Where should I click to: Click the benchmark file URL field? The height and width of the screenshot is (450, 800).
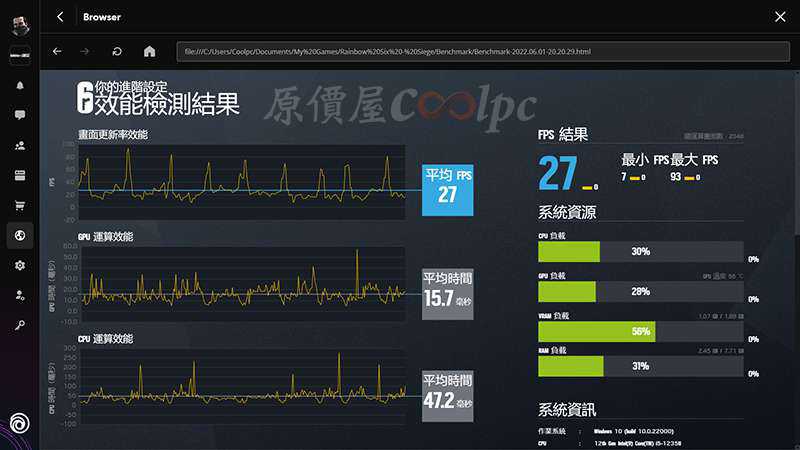pos(483,52)
